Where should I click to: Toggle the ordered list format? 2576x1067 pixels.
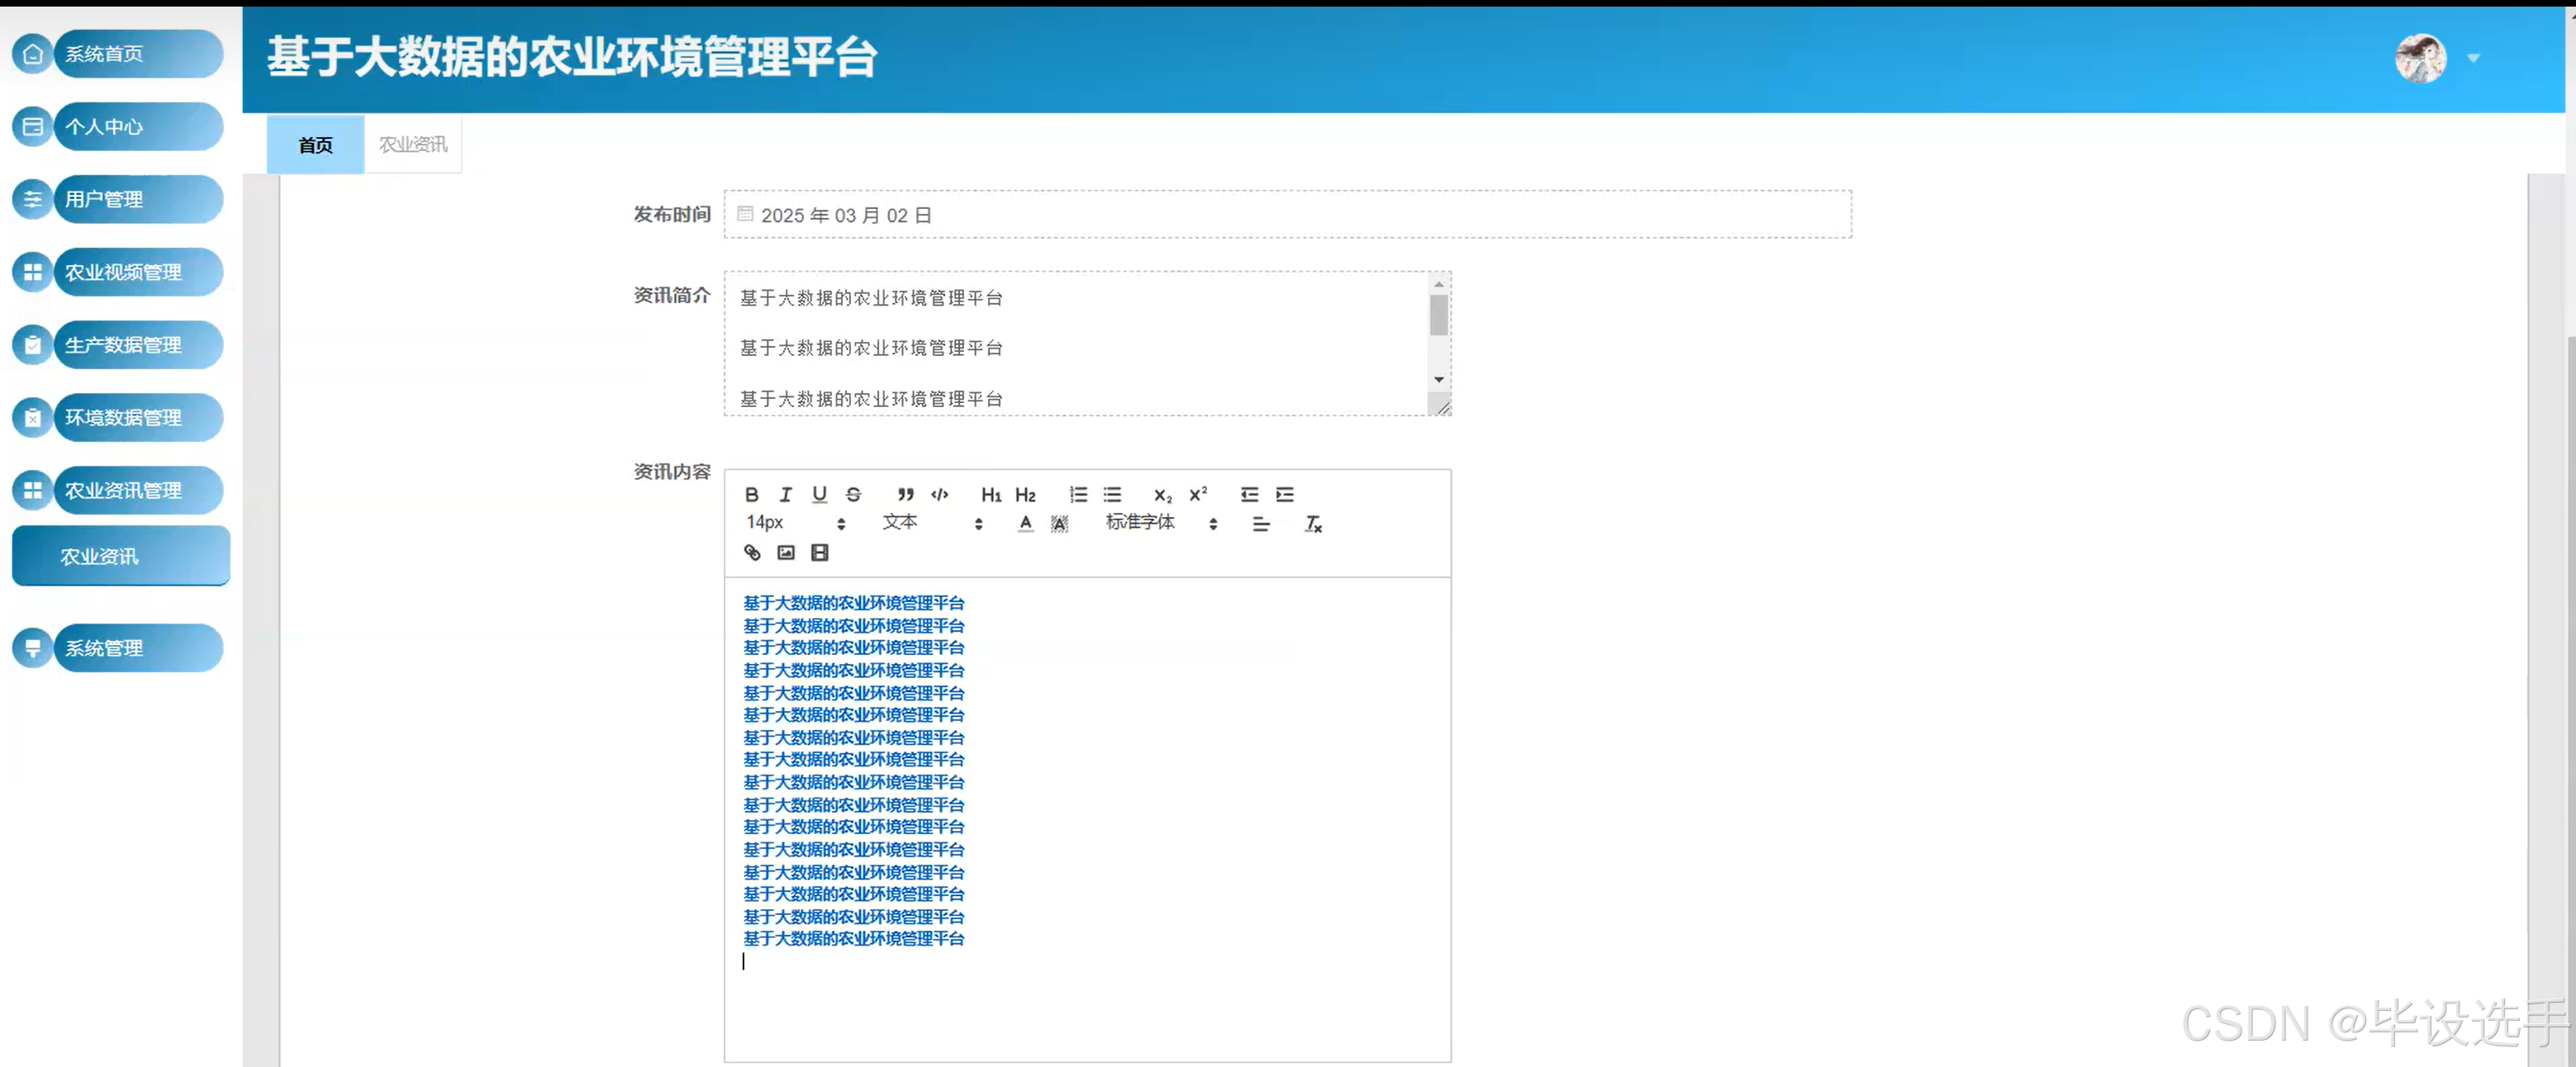pyautogui.click(x=1078, y=494)
